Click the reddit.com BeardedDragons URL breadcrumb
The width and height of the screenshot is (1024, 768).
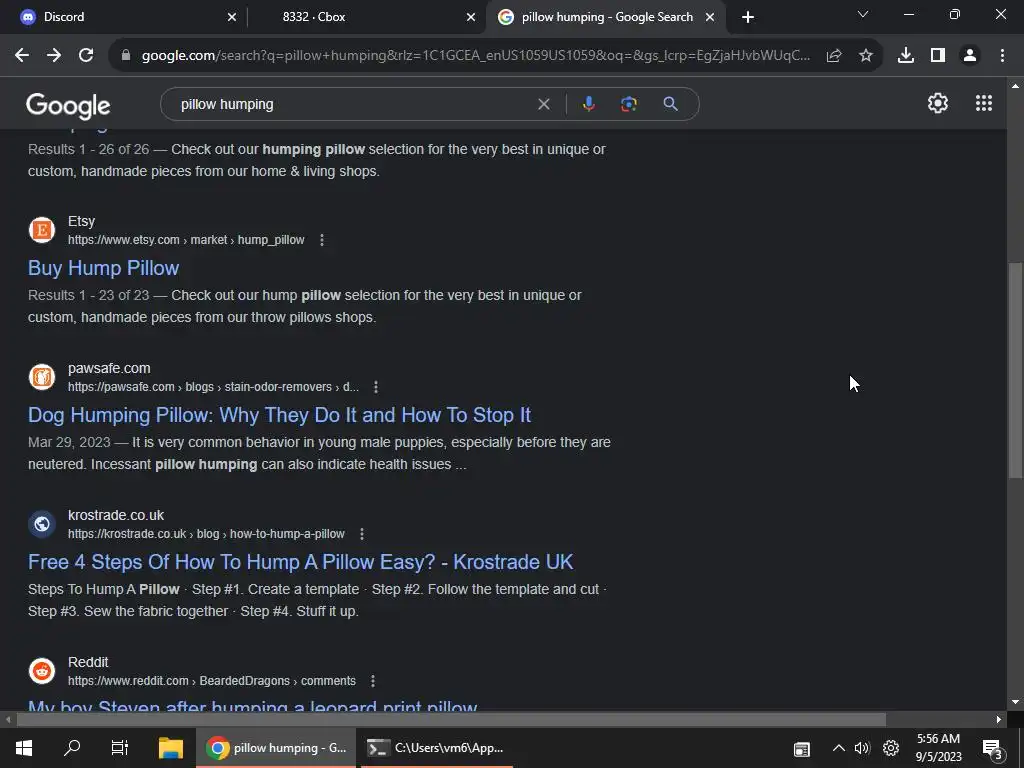coord(212,681)
